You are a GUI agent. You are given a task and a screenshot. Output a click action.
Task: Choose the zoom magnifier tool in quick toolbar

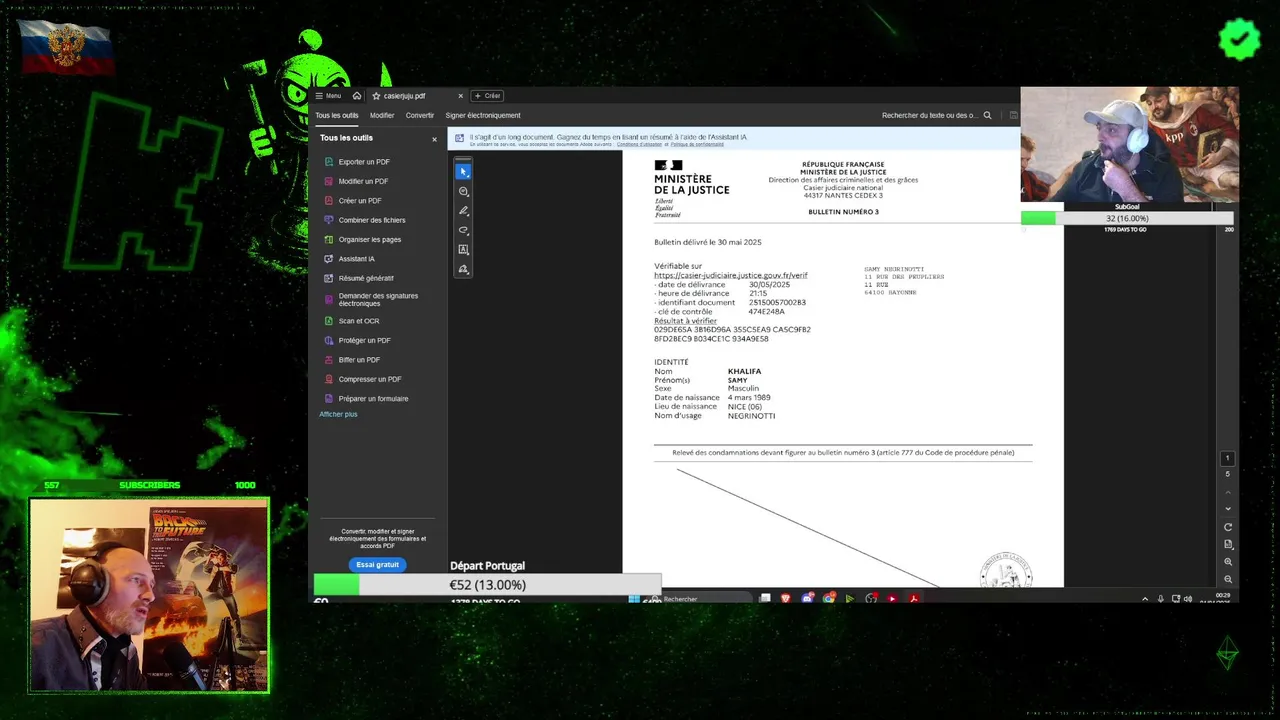[463, 191]
